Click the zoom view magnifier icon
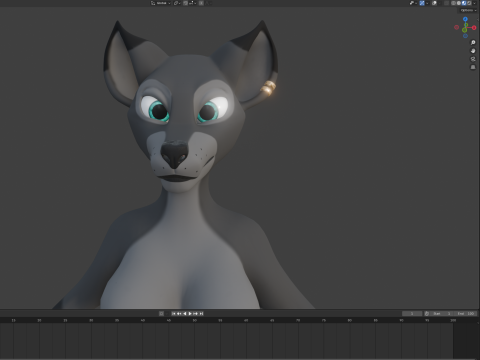Viewport: 480px width, 360px height. (473, 43)
